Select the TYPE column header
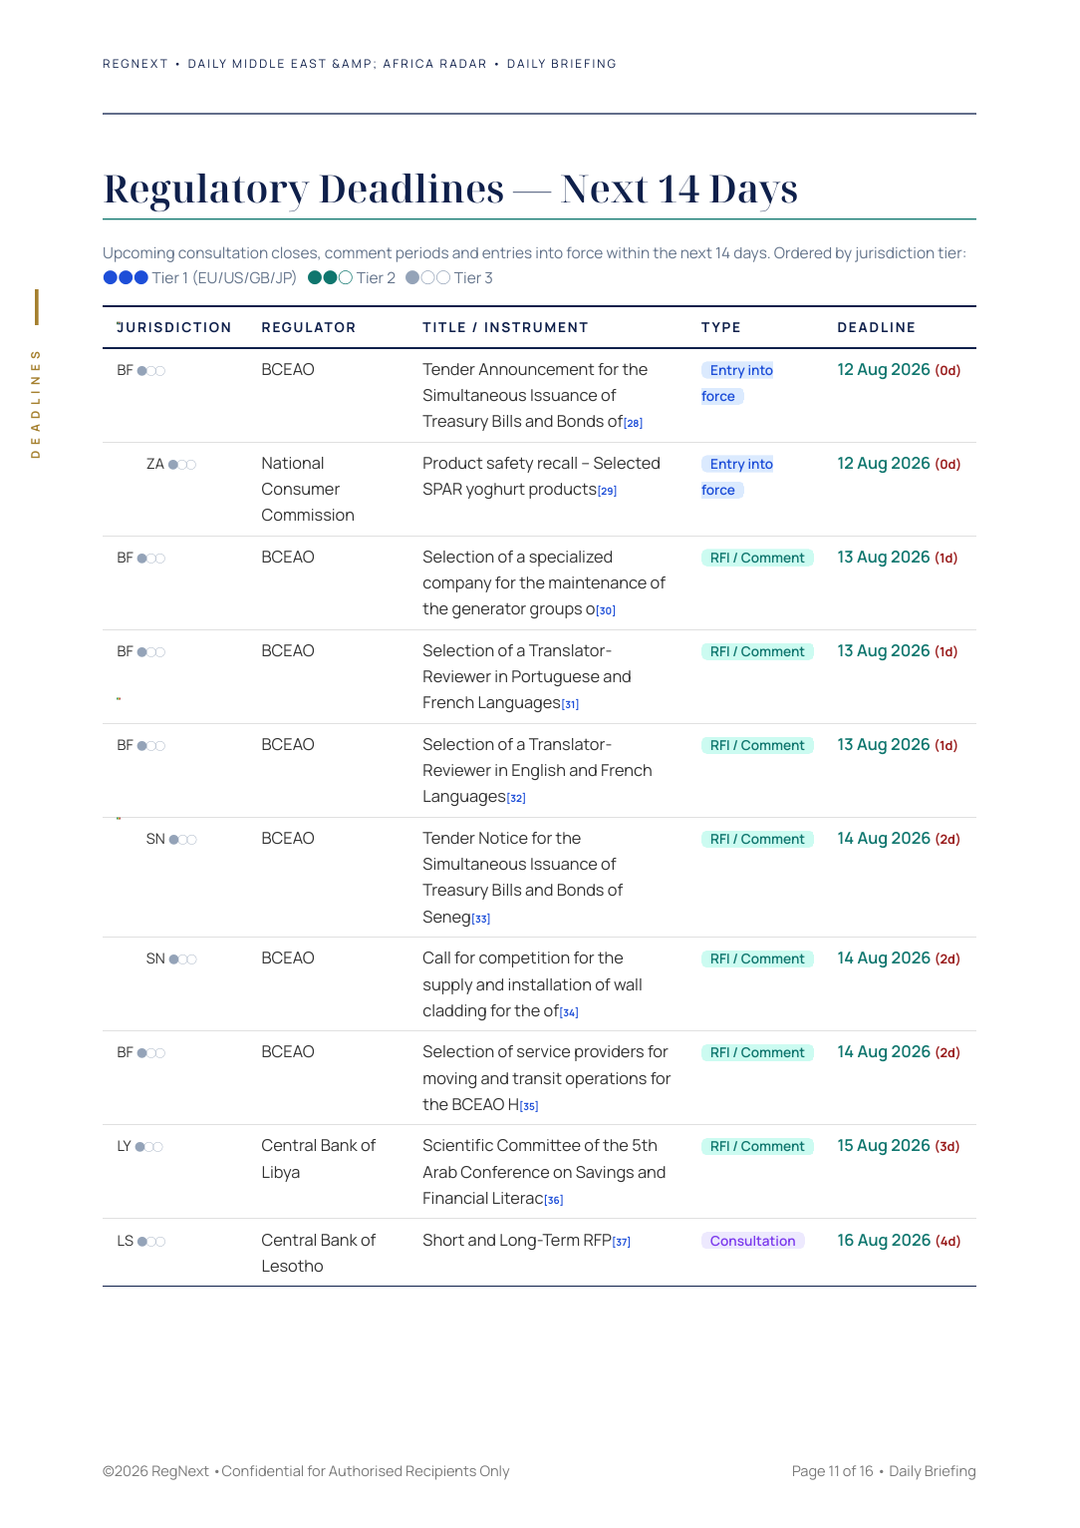The height and width of the screenshot is (1528, 1080). [721, 328]
